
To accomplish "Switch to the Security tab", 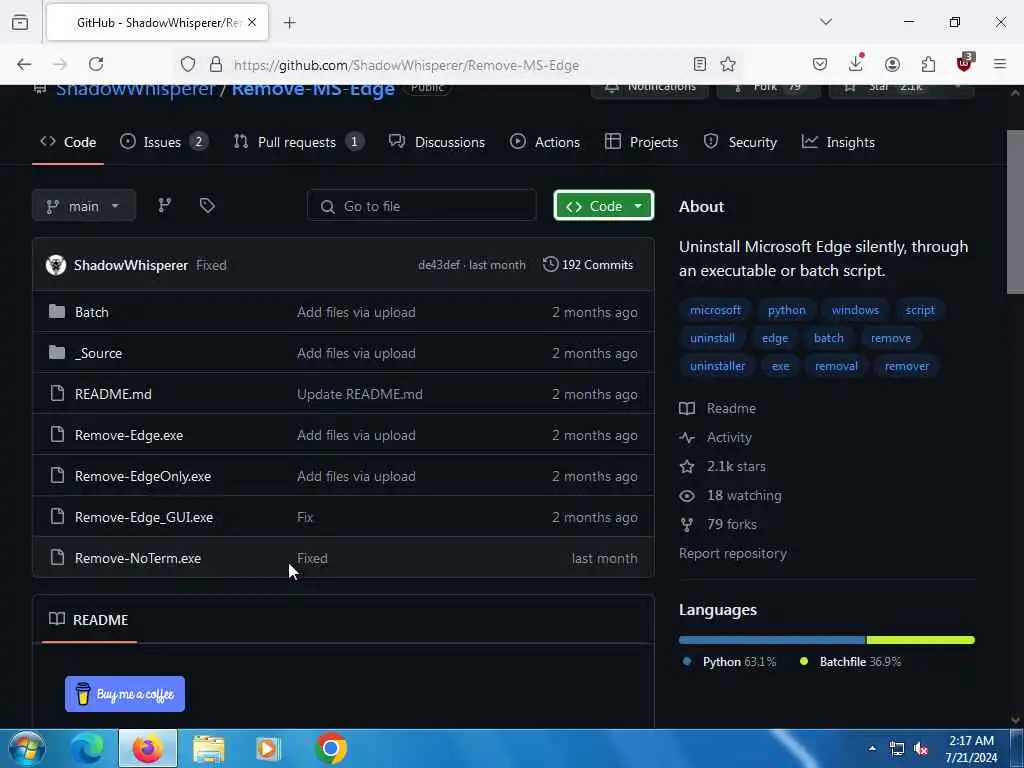I will click(x=740, y=142).
